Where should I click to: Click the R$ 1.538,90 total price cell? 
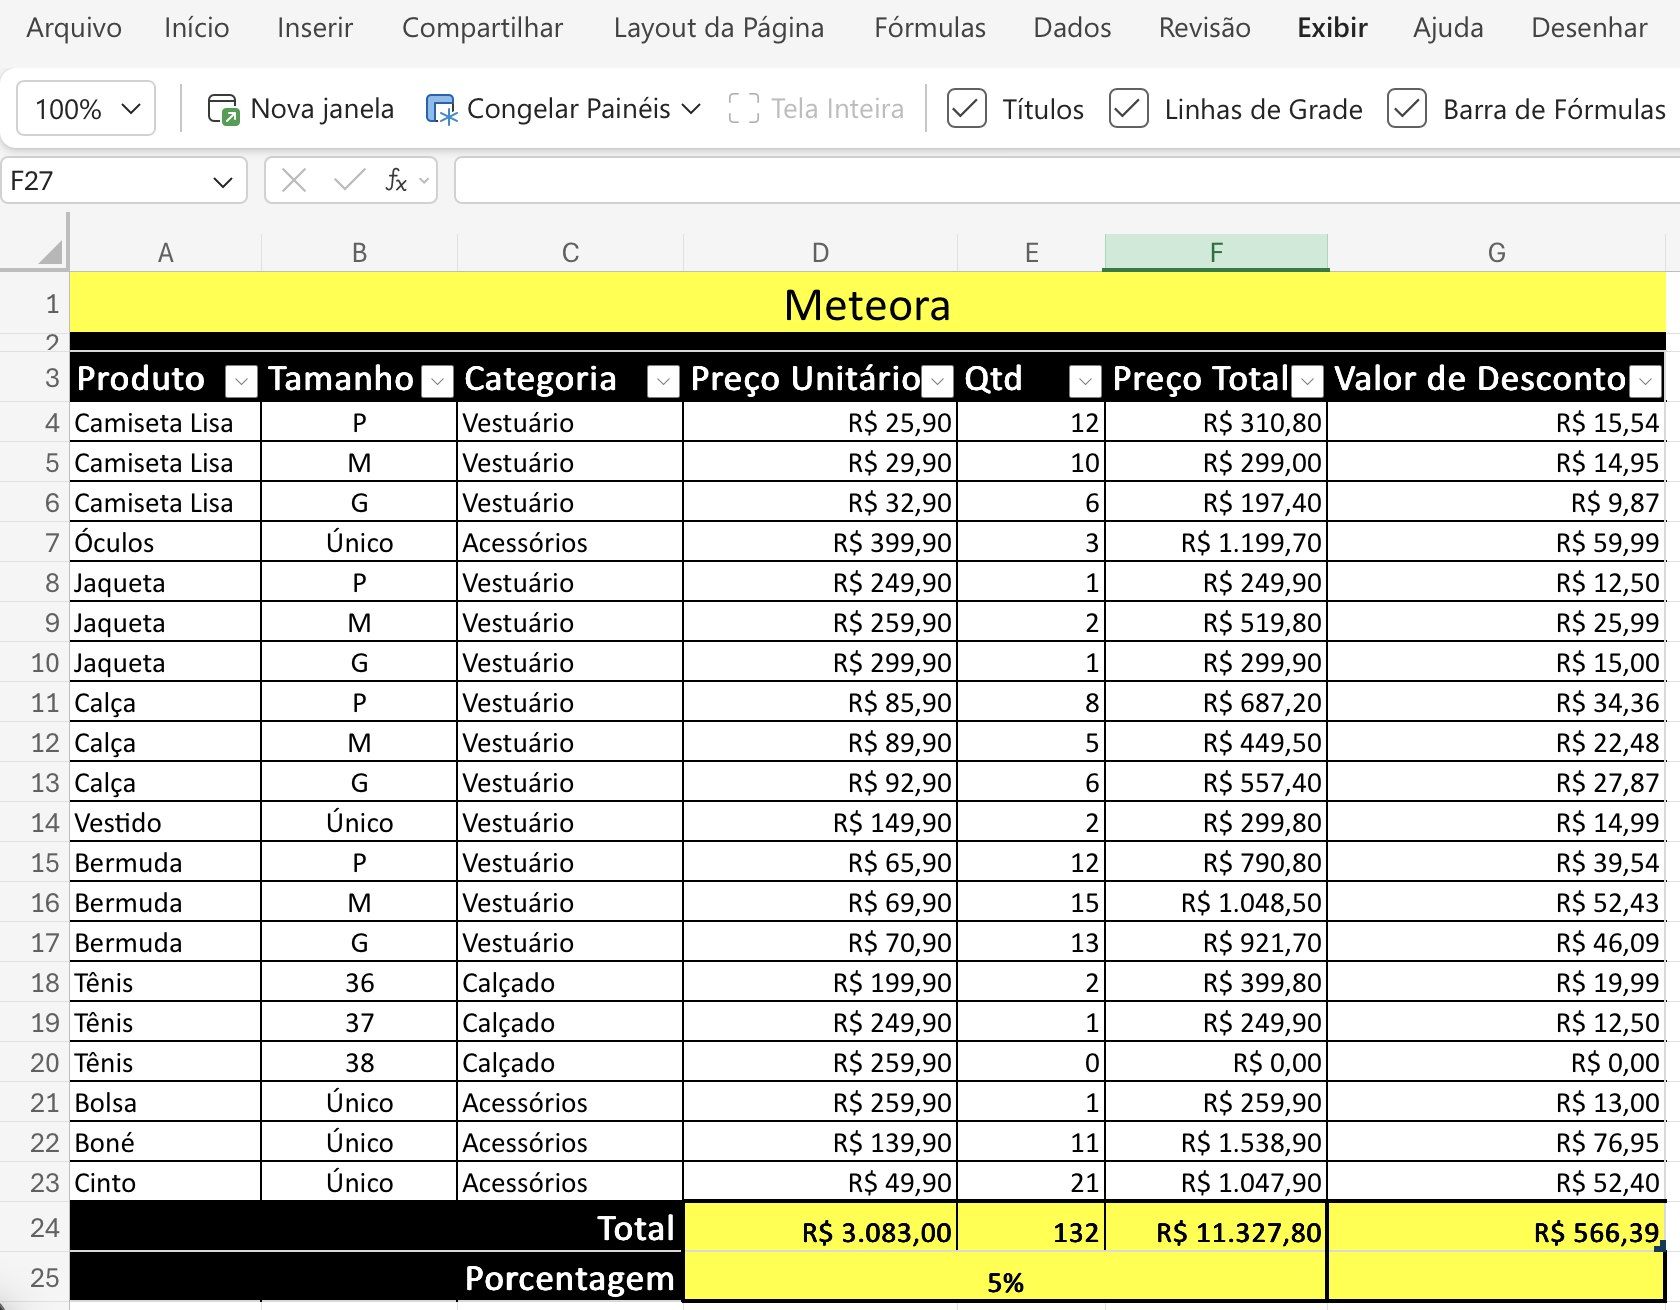1216,1142
